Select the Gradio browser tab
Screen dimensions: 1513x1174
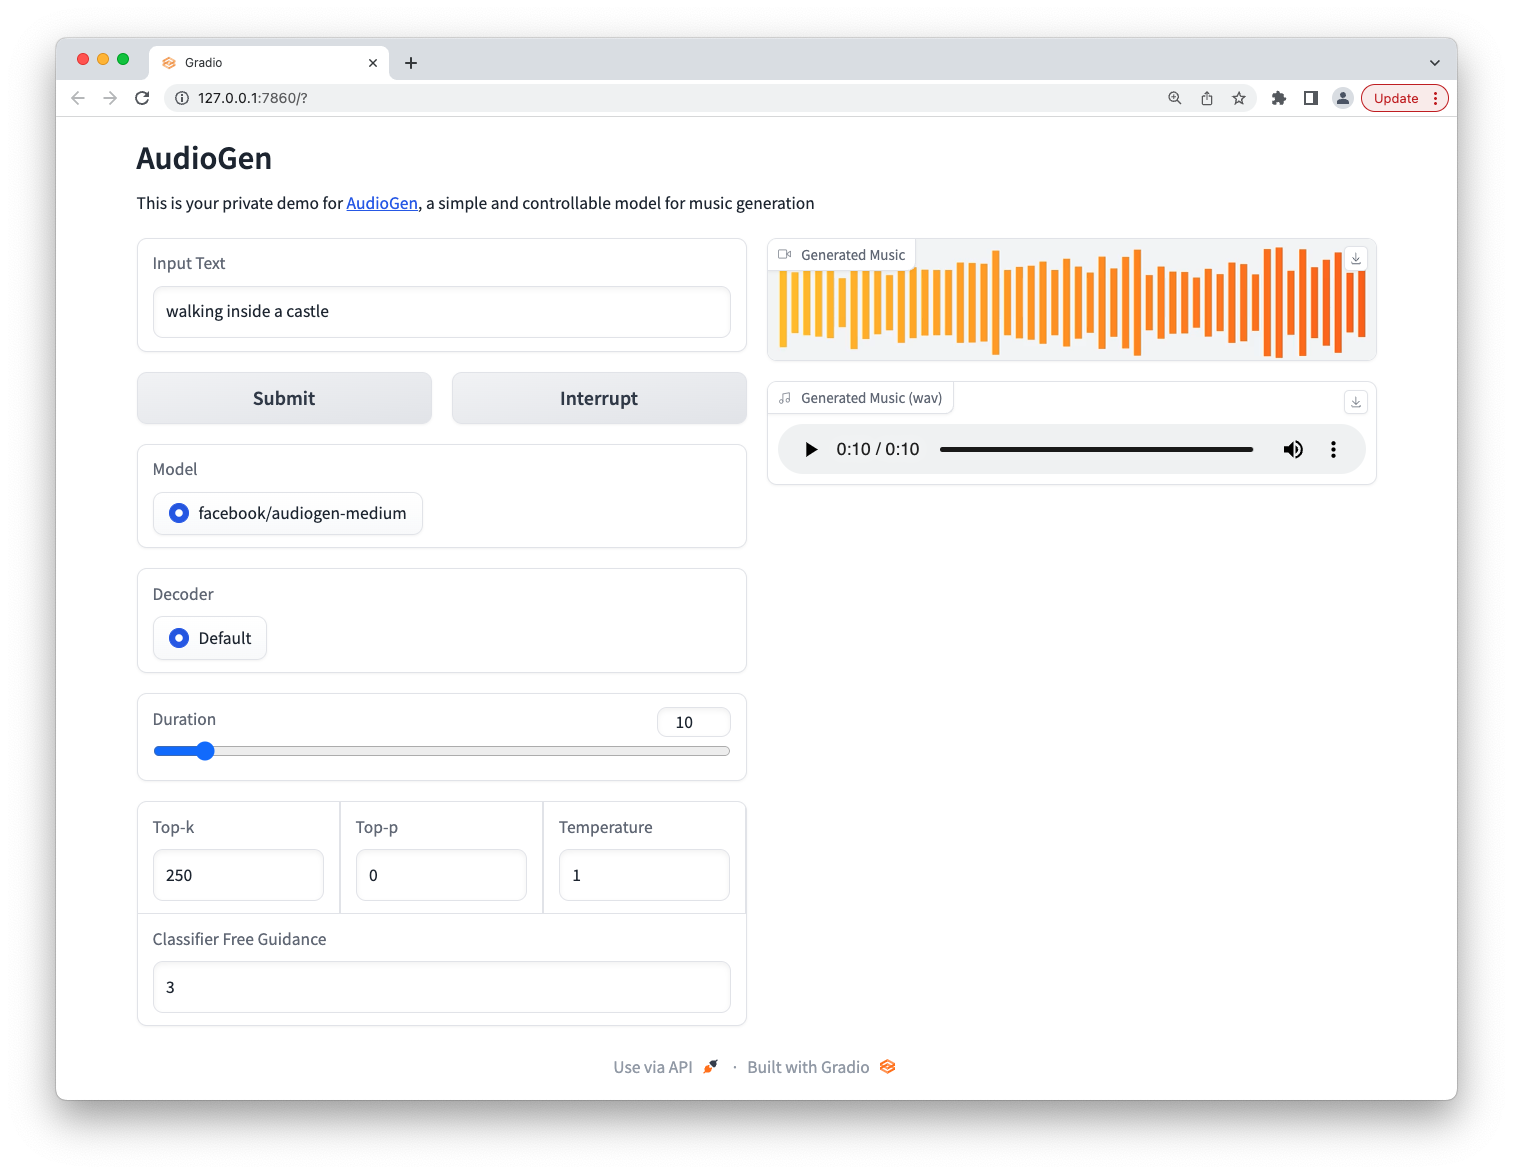tap(268, 63)
